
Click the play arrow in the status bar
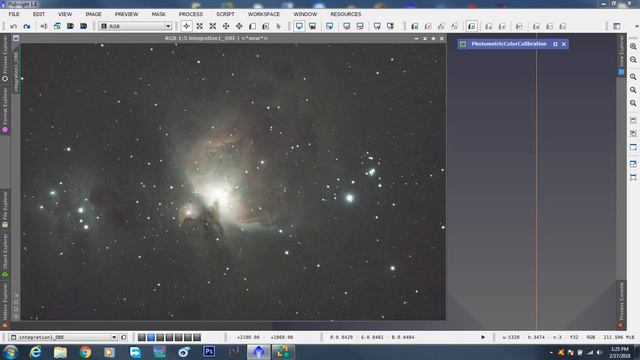483,337
